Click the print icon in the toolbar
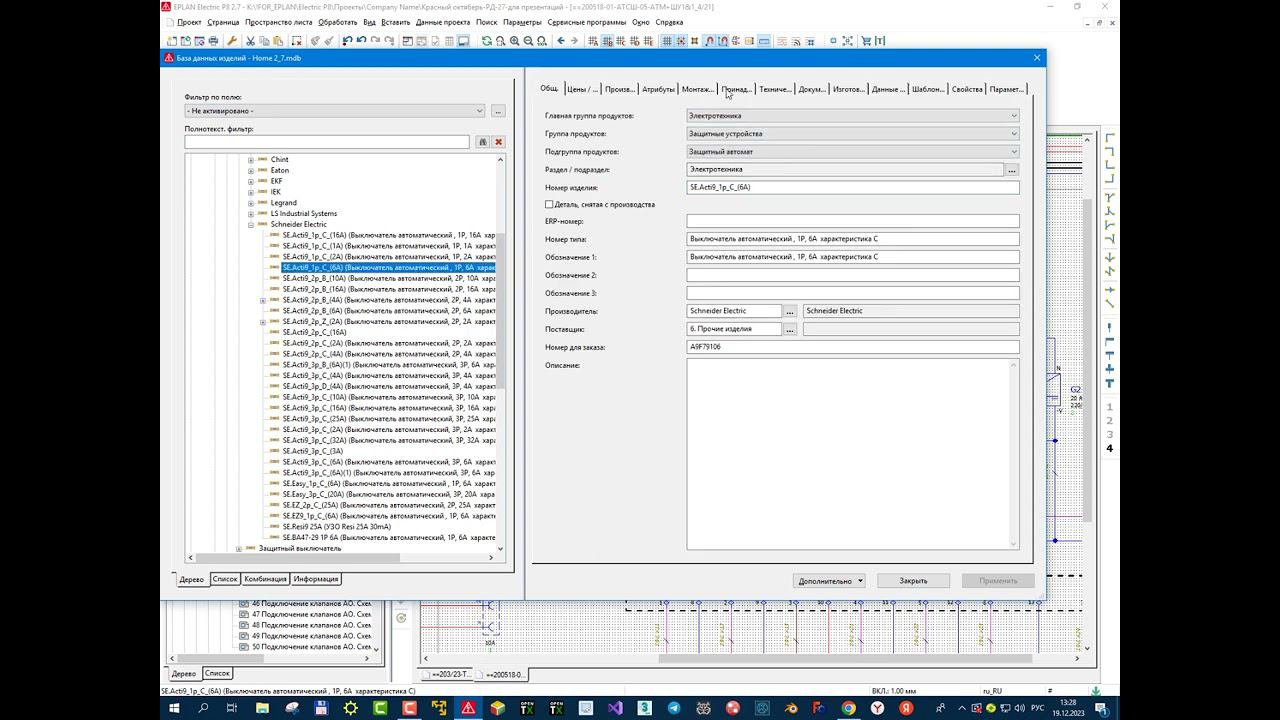The width and height of the screenshot is (1280, 720). (213, 41)
